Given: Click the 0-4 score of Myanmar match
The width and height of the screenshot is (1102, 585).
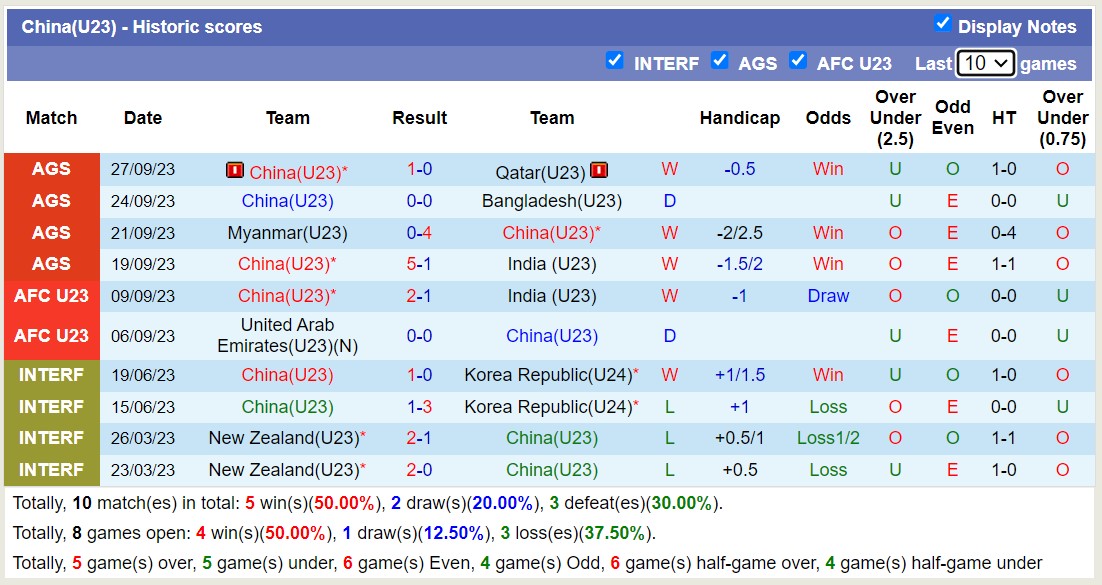Looking at the screenshot, I should [x=419, y=233].
